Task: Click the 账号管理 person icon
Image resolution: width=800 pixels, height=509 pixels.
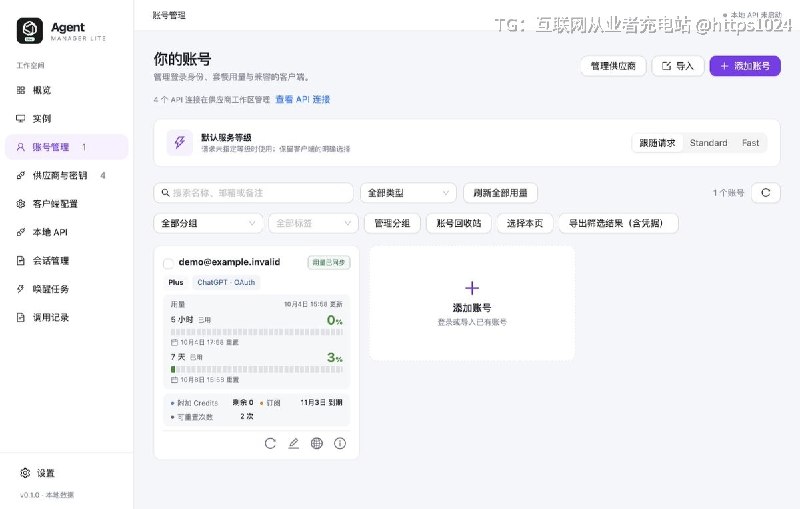Action: 21,147
